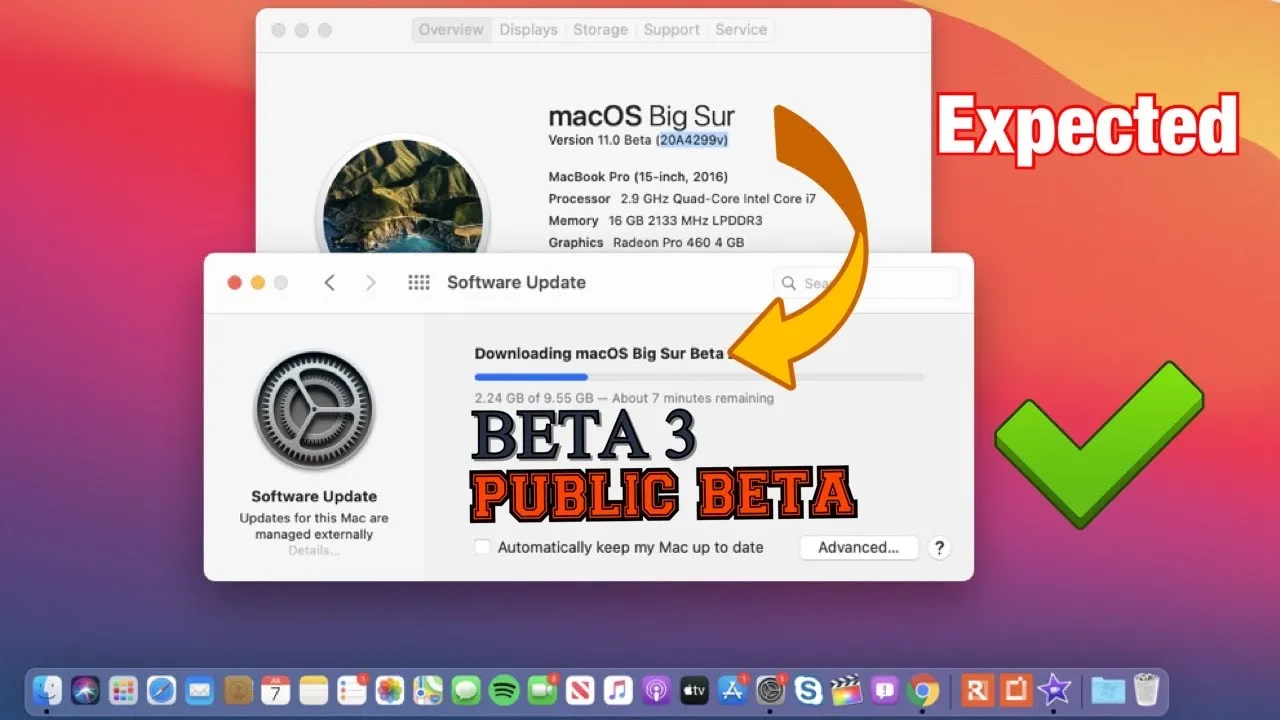The height and width of the screenshot is (720, 1280).
Task: Open help with question mark button
Action: (938, 547)
